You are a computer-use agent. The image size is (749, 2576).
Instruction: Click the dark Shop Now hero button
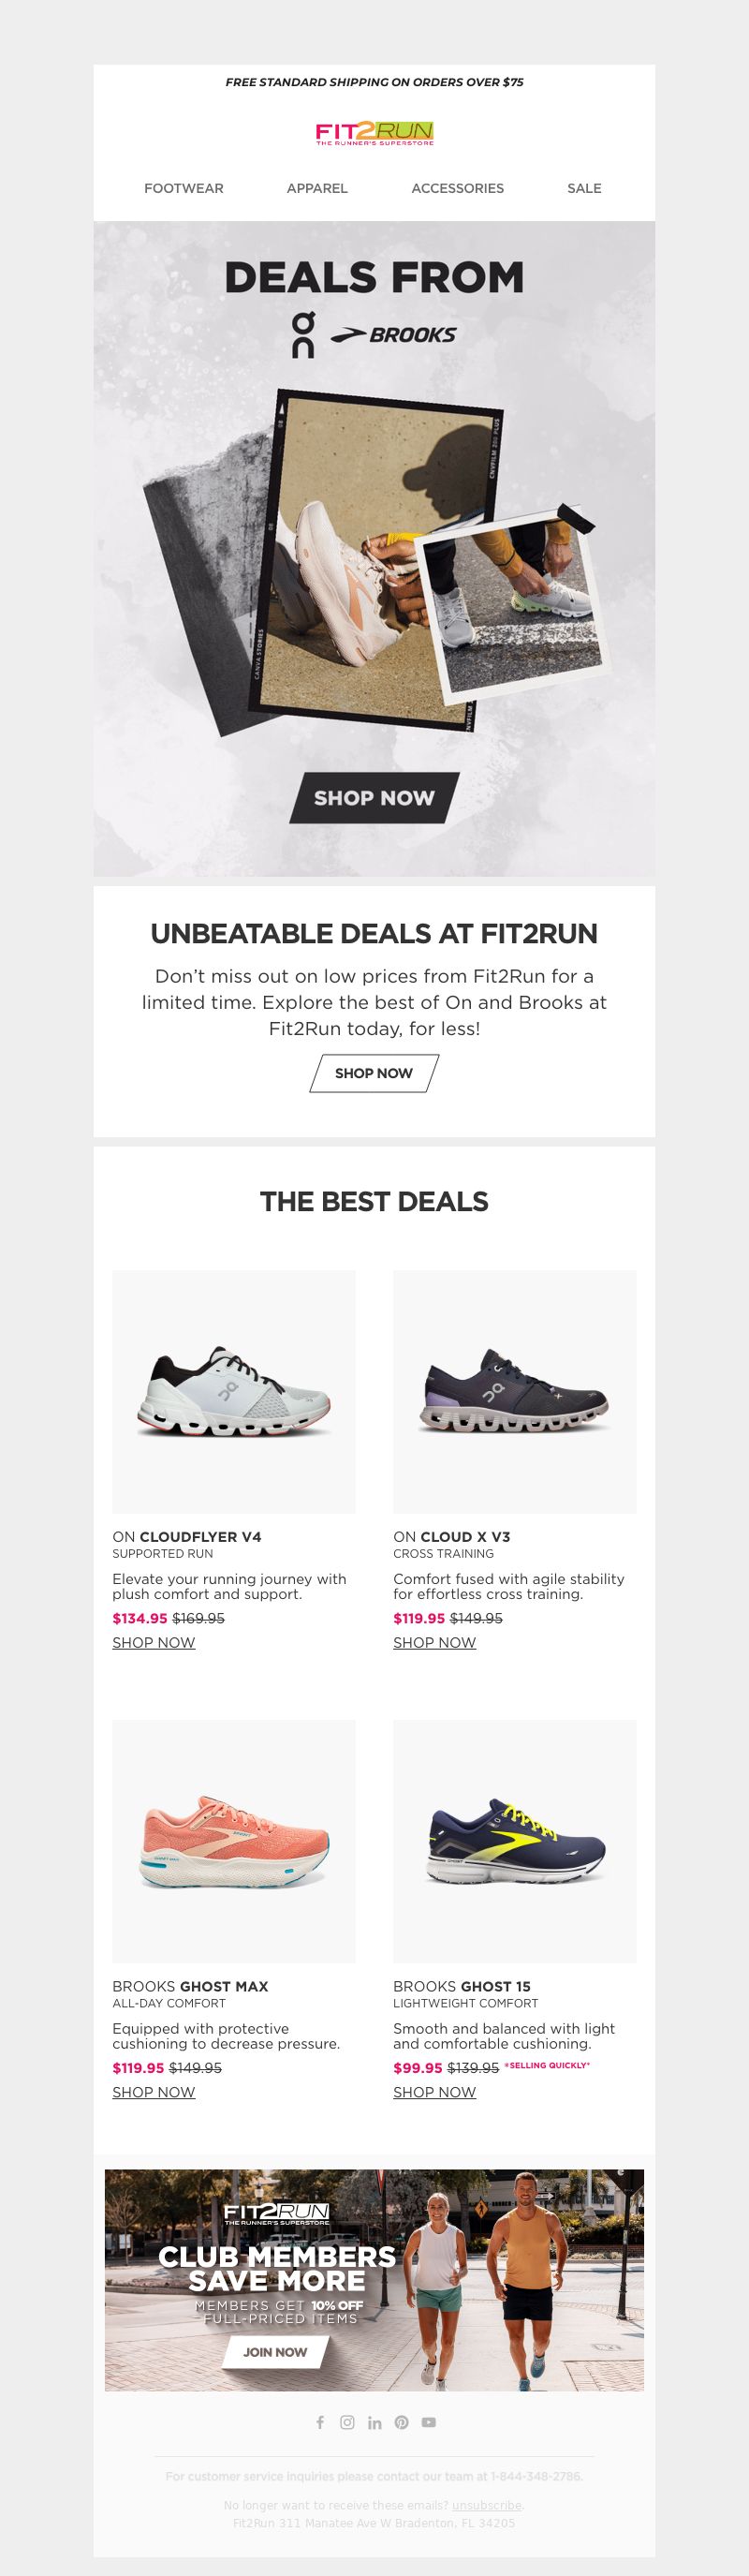coord(374,798)
